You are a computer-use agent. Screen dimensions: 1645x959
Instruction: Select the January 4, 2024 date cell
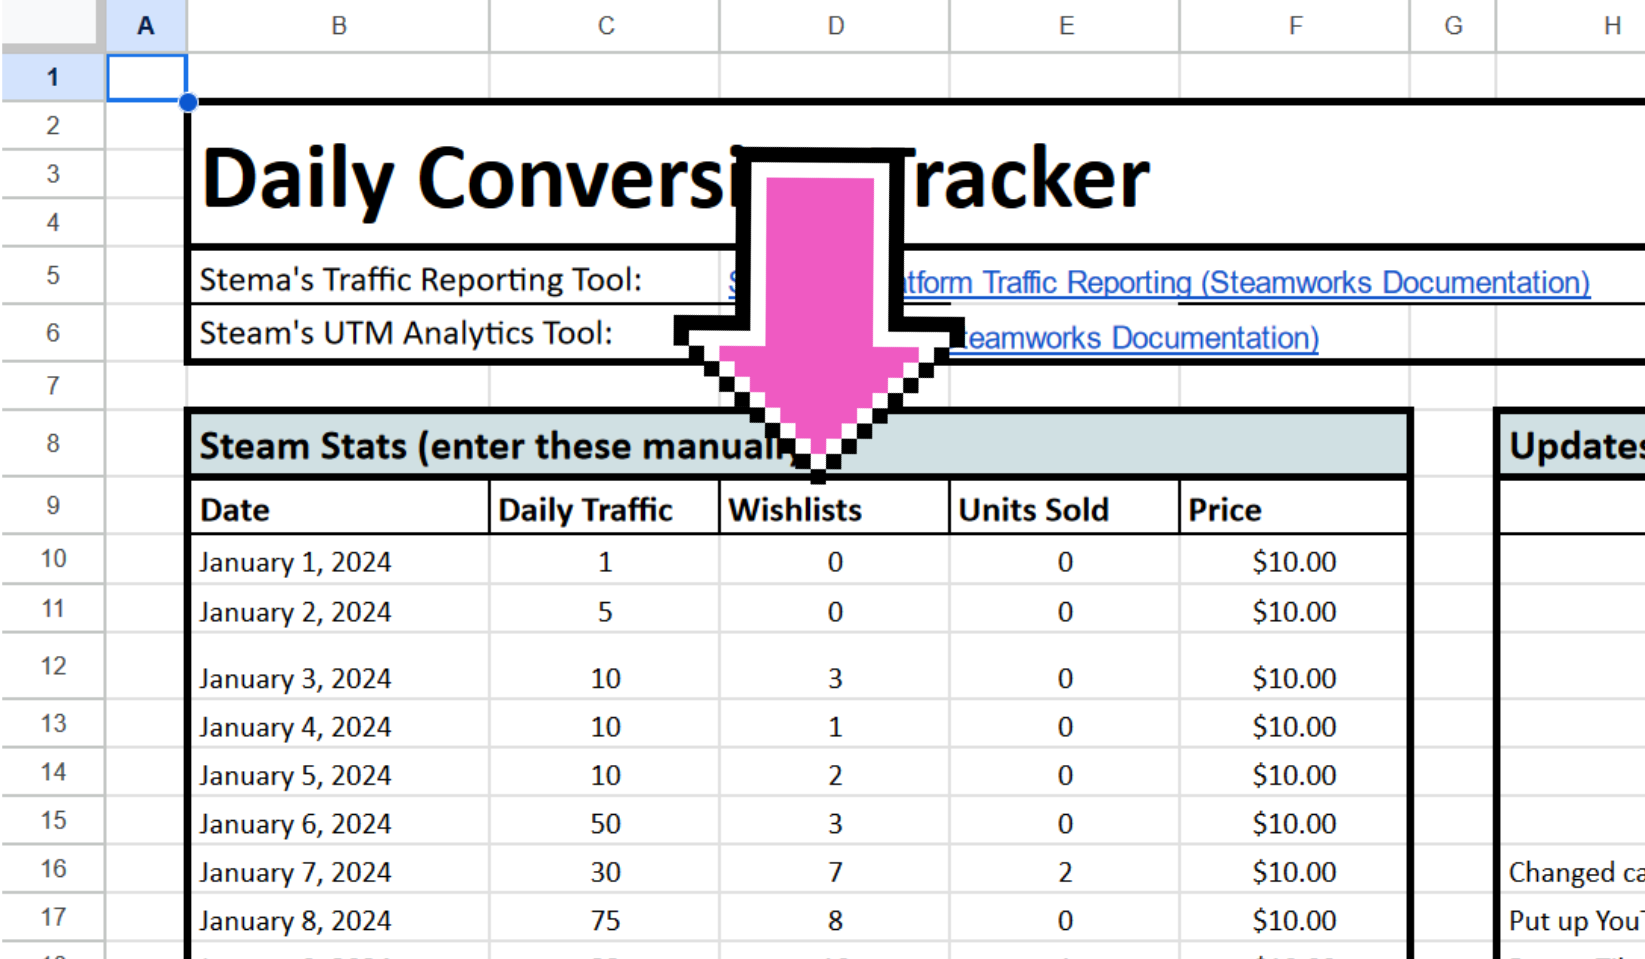pyautogui.click(x=339, y=725)
